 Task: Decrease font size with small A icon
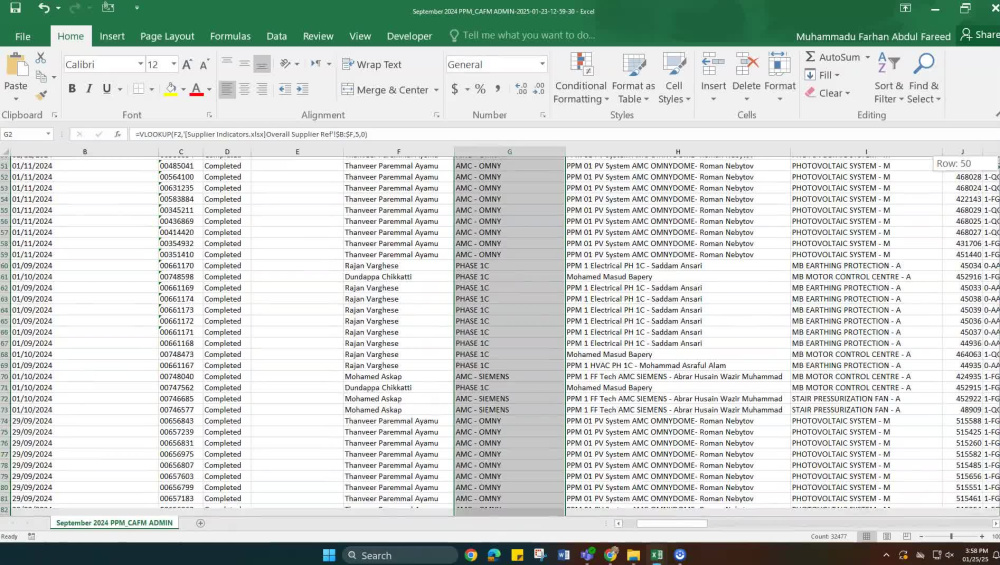pyautogui.click(x=204, y=64)
